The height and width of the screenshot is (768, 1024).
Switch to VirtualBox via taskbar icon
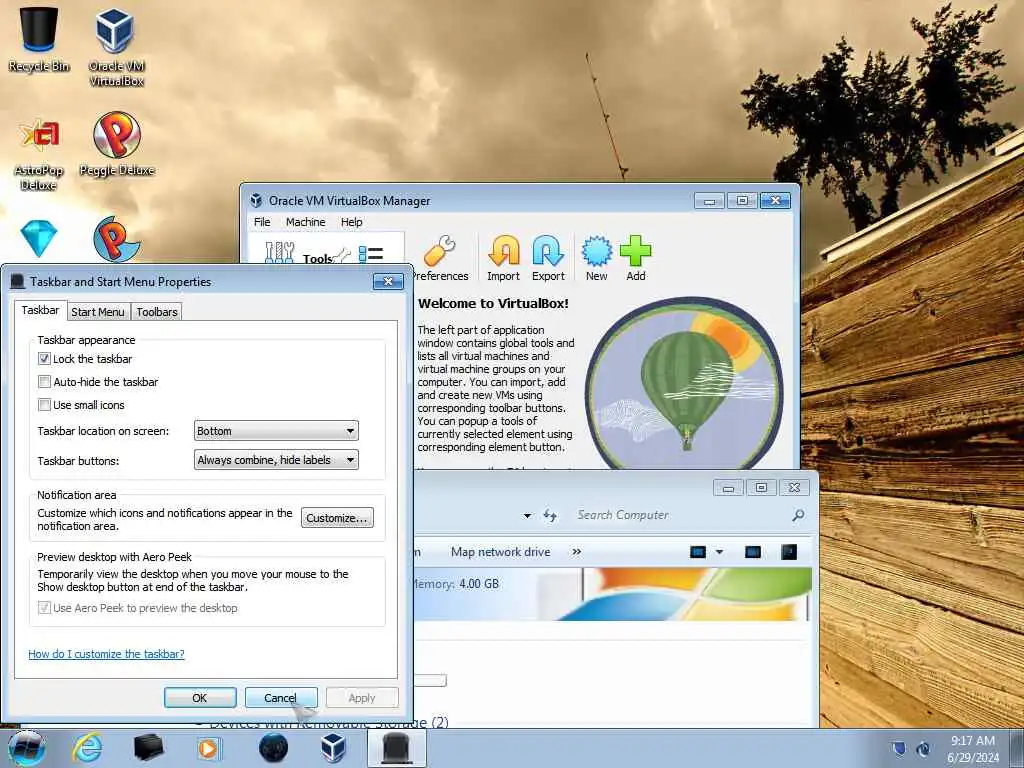[x=333, y=748]
